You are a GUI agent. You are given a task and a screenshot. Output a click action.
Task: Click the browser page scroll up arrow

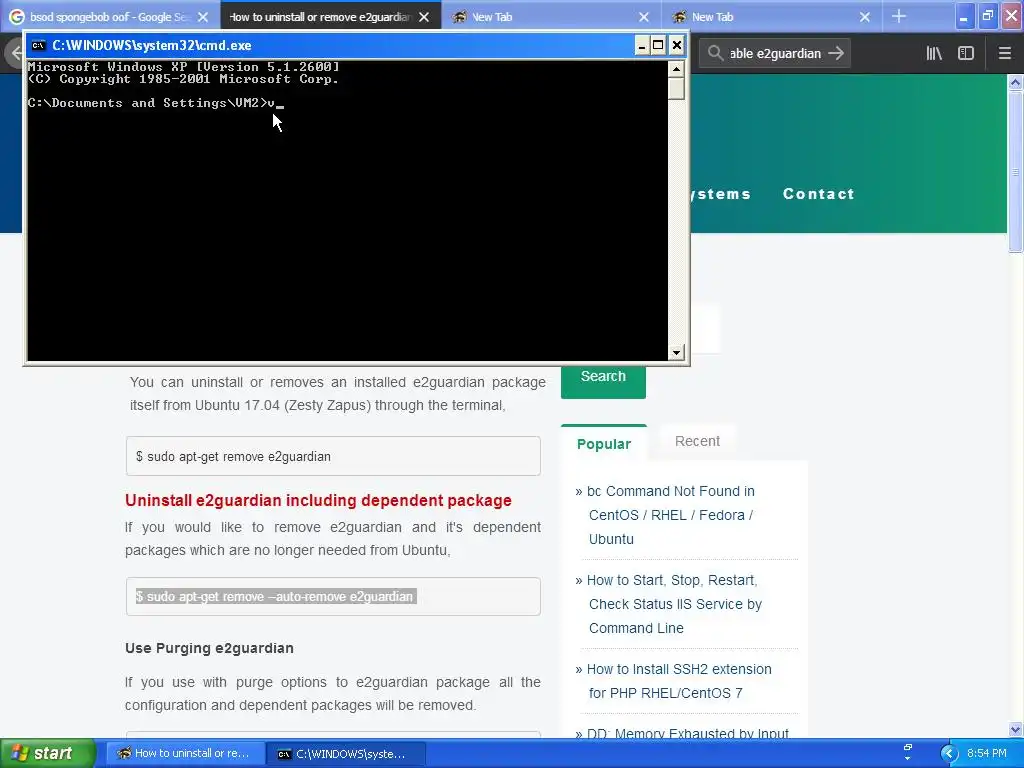pos(1015,82)
